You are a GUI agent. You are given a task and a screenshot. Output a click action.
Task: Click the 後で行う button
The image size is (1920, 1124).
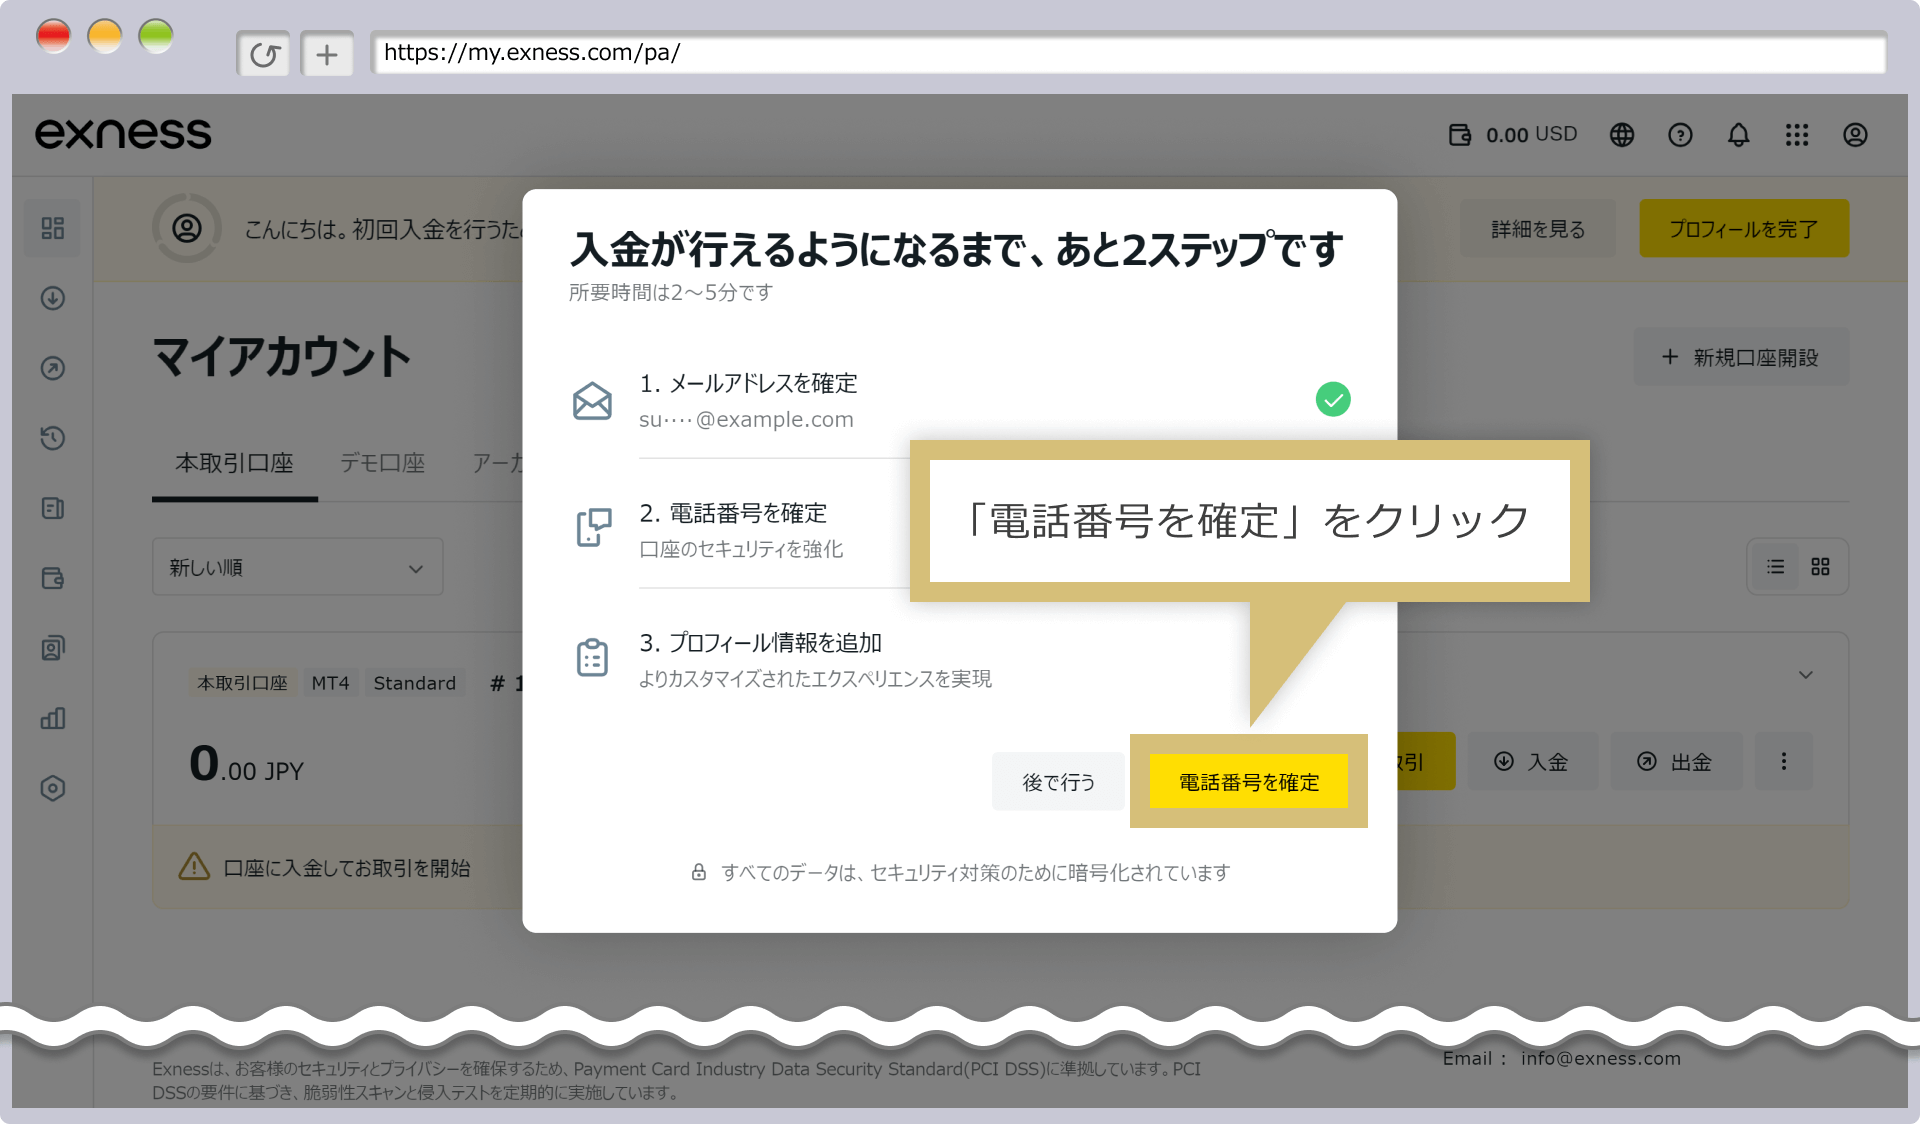point(1058,782)
